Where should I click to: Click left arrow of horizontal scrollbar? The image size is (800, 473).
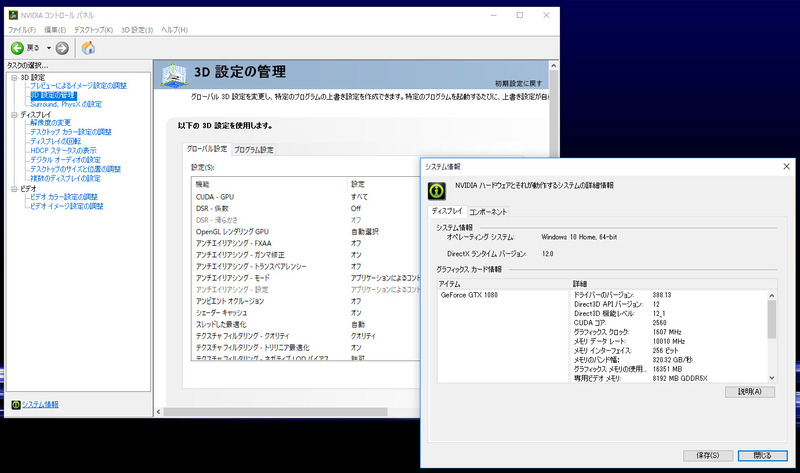coord(158,411)
